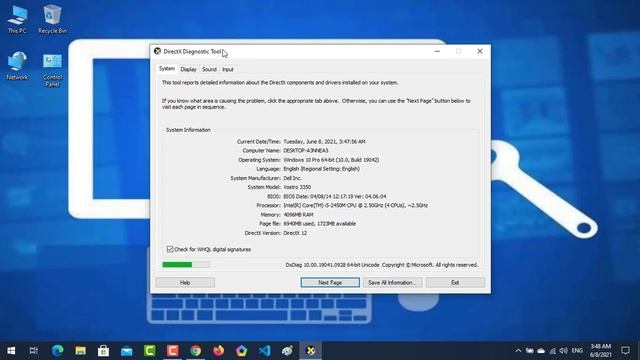Click the System Model Vostro 3350 text
Image resolution: width=640 pixels, height=360 pixels.
pos(297,187)
